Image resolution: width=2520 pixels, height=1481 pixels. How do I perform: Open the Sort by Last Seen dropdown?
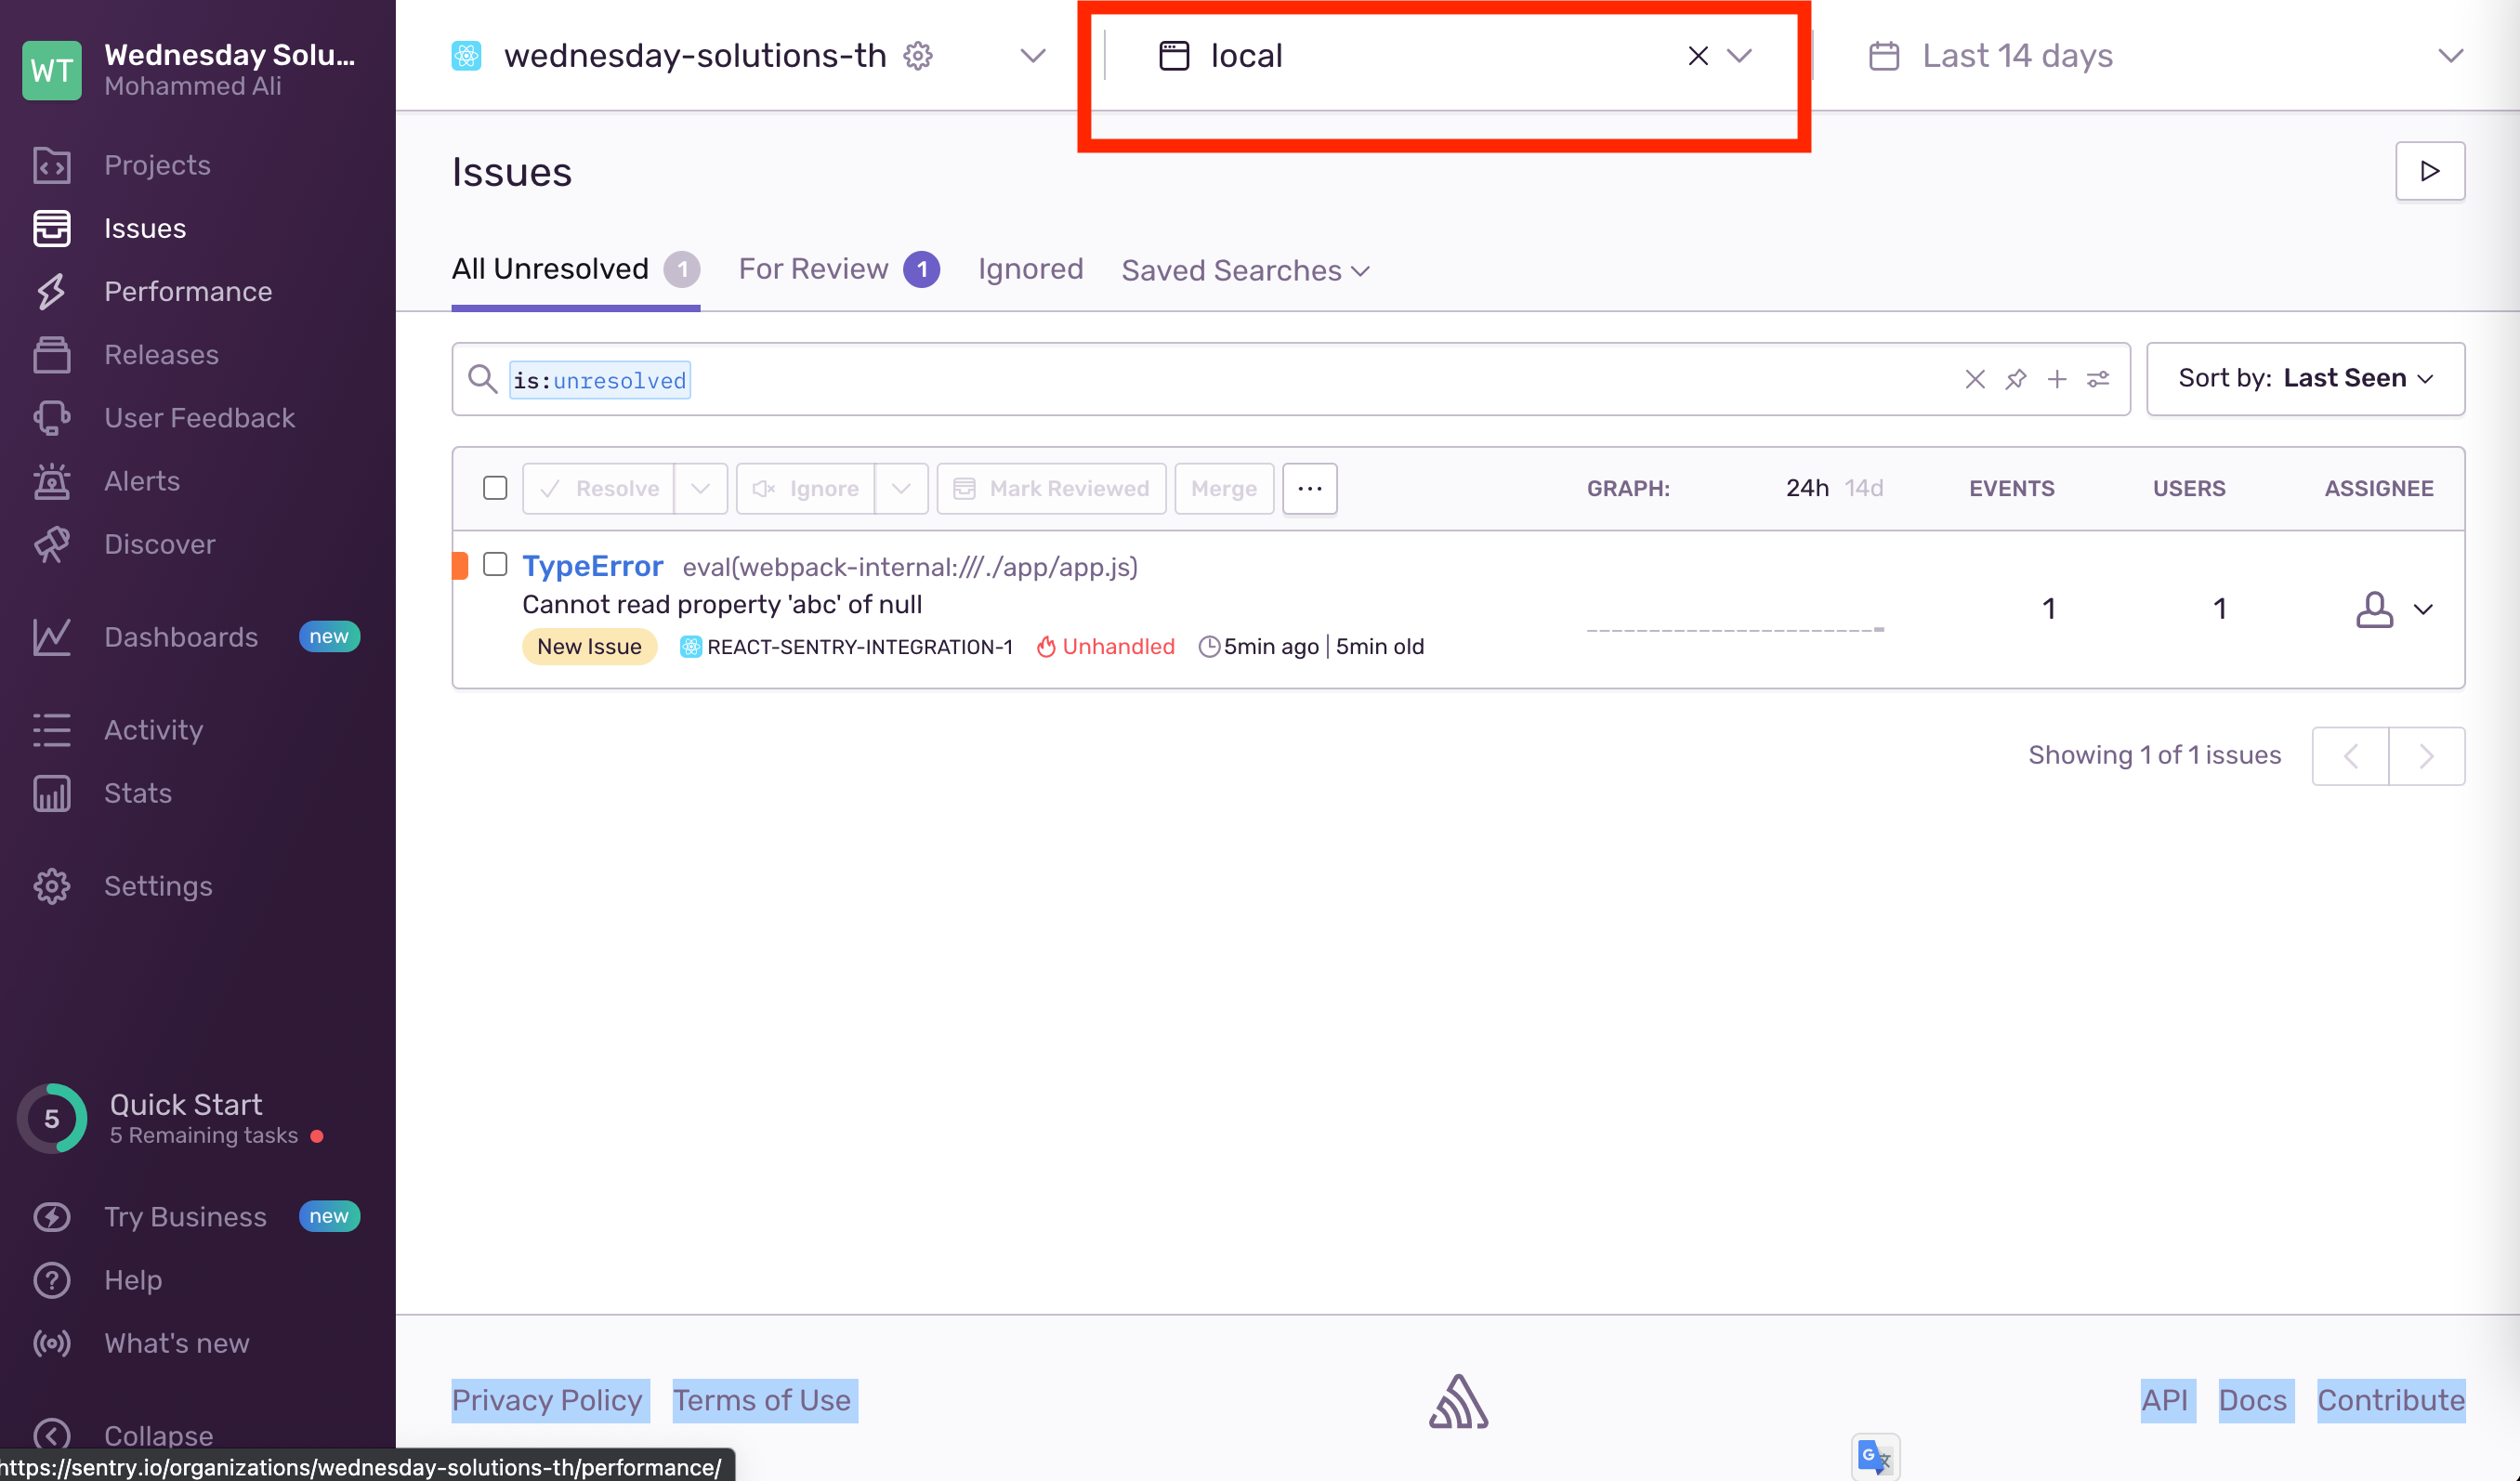click(2305, 379)
